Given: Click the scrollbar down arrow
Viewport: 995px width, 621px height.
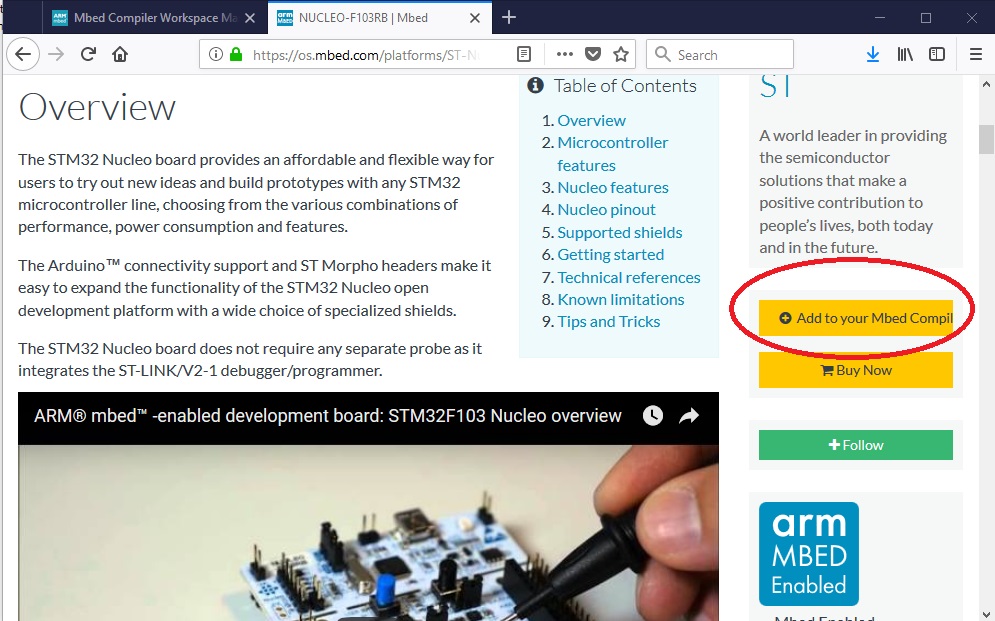Looking at the screenshot, I should pos(986,614).
